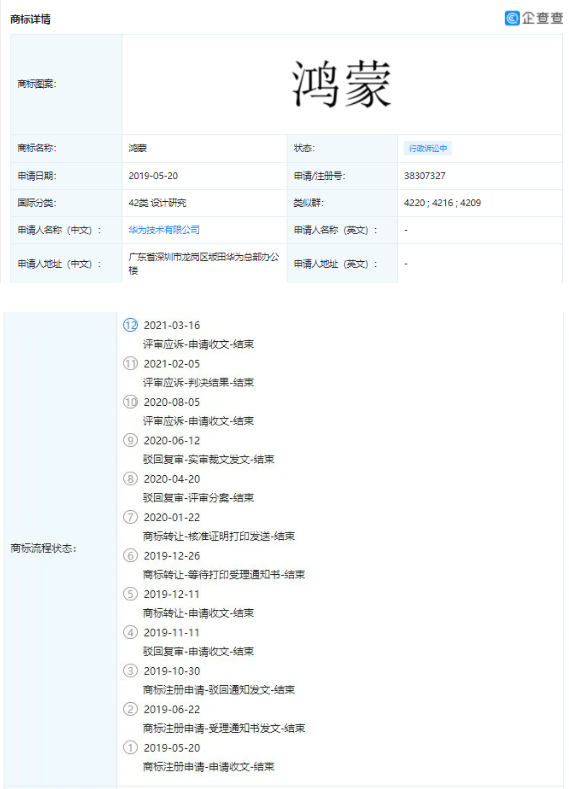Click the 商标图案 label
The height and width of the screenshot is (789, 569).
click(x=37, y=84)
